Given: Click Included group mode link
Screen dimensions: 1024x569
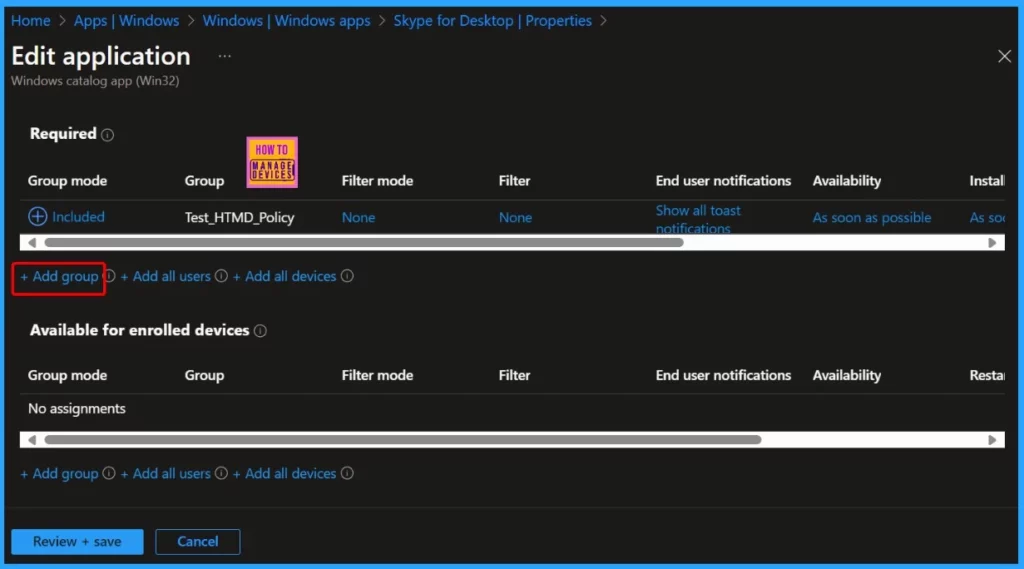Looking at the screenshot, I should coord(78,217).
